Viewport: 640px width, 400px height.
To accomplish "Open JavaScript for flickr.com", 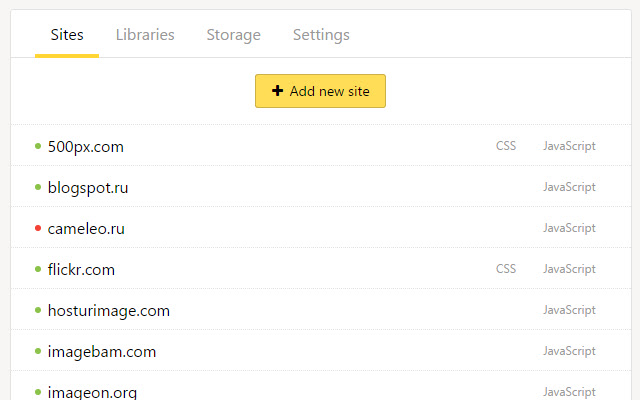I will point(569,269).
